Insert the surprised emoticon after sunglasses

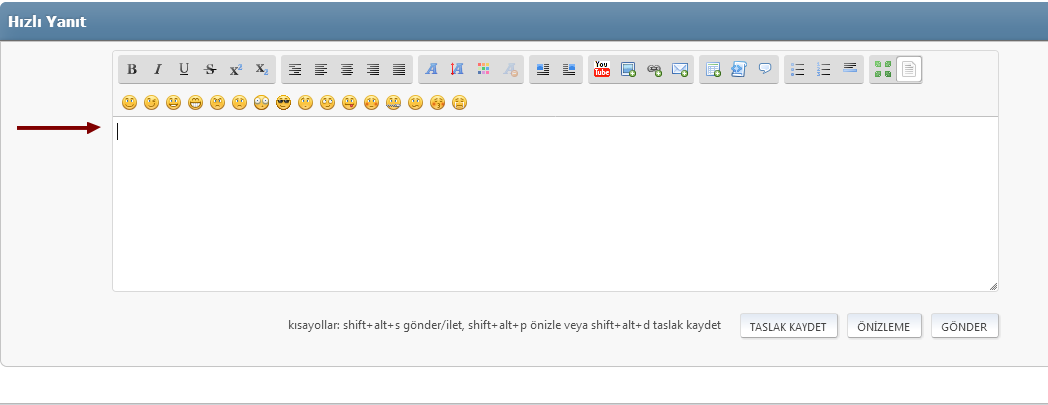click(x=305, y=103)
